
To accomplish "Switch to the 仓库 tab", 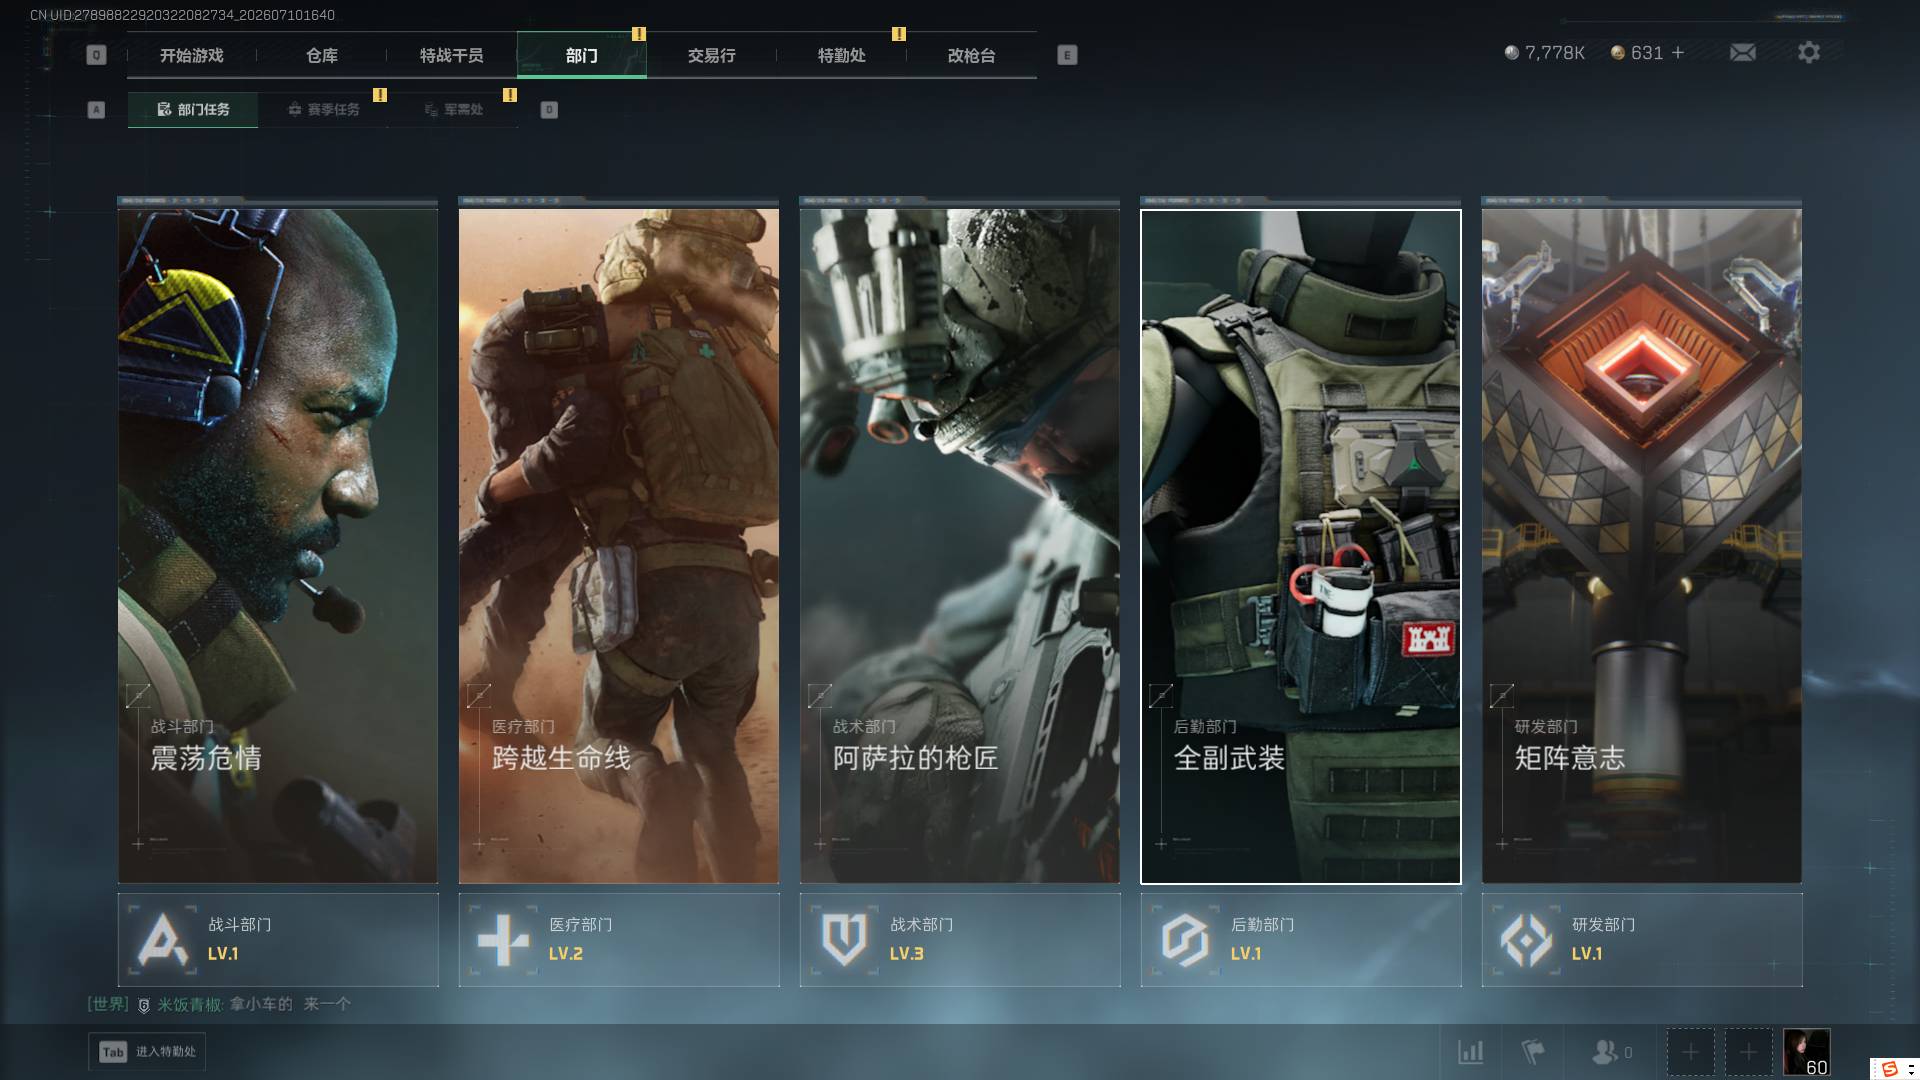I will click(x=322, y=55).
